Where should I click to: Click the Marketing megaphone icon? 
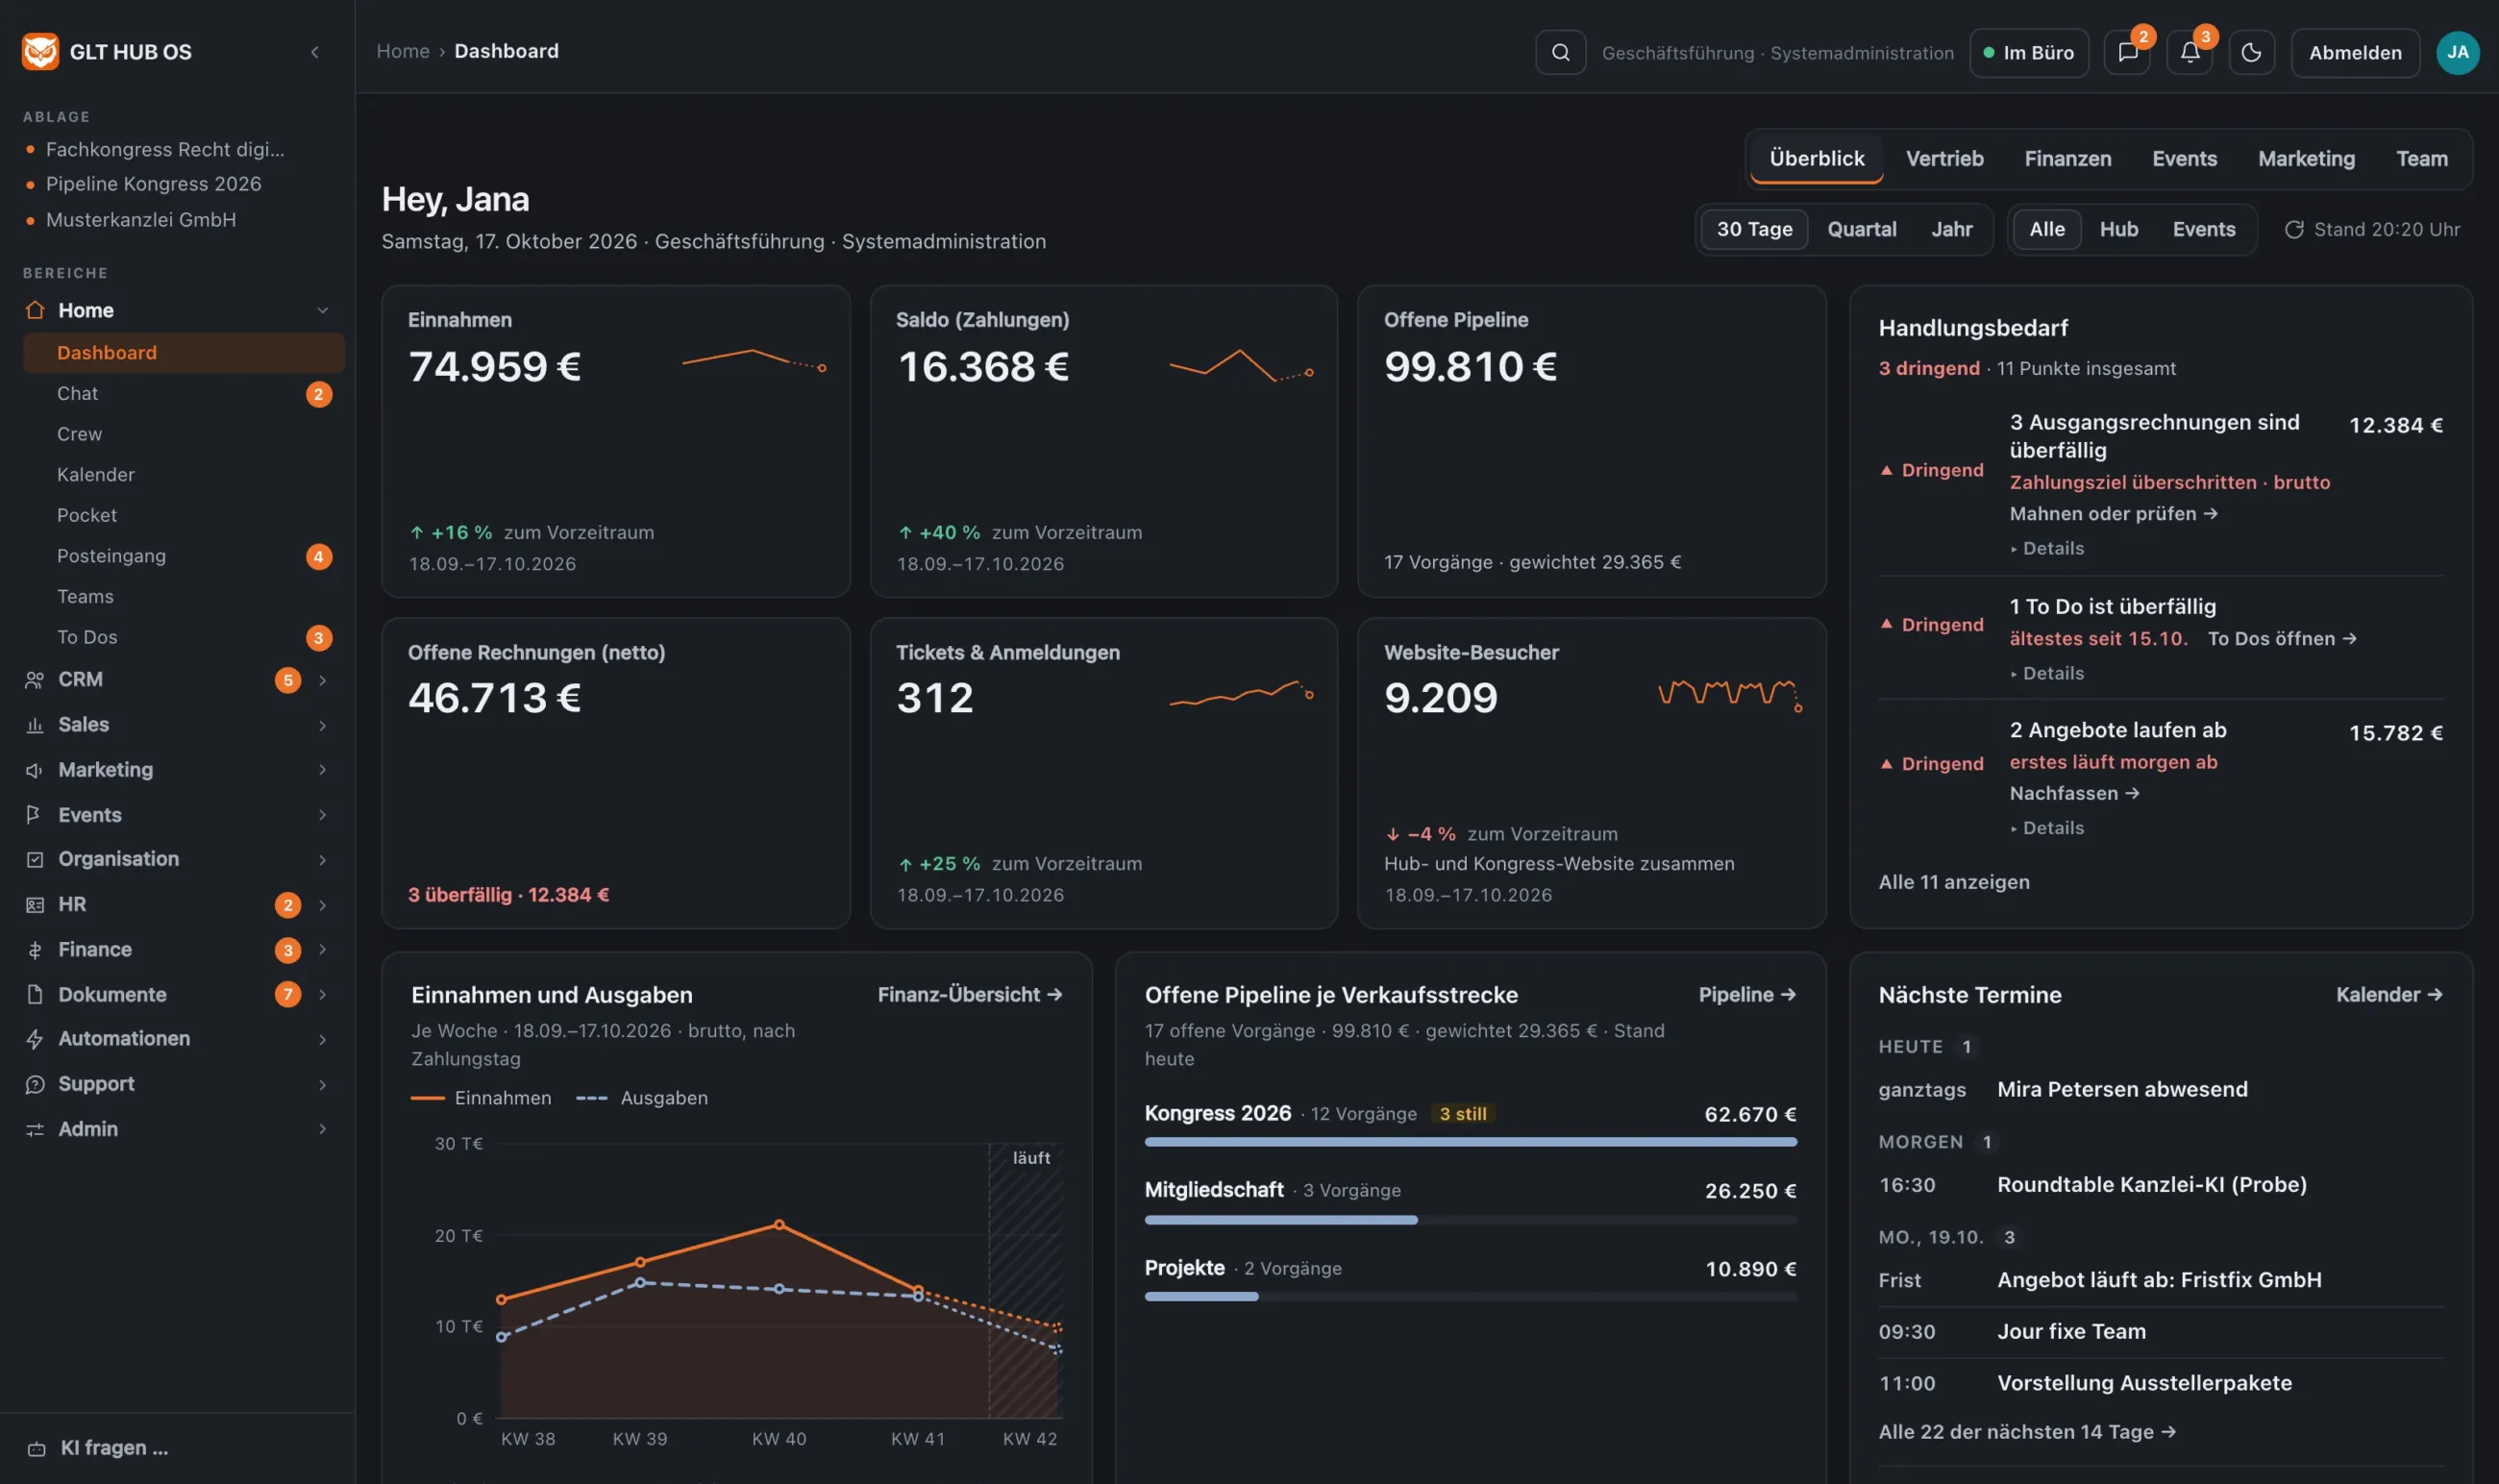point(35,770)
